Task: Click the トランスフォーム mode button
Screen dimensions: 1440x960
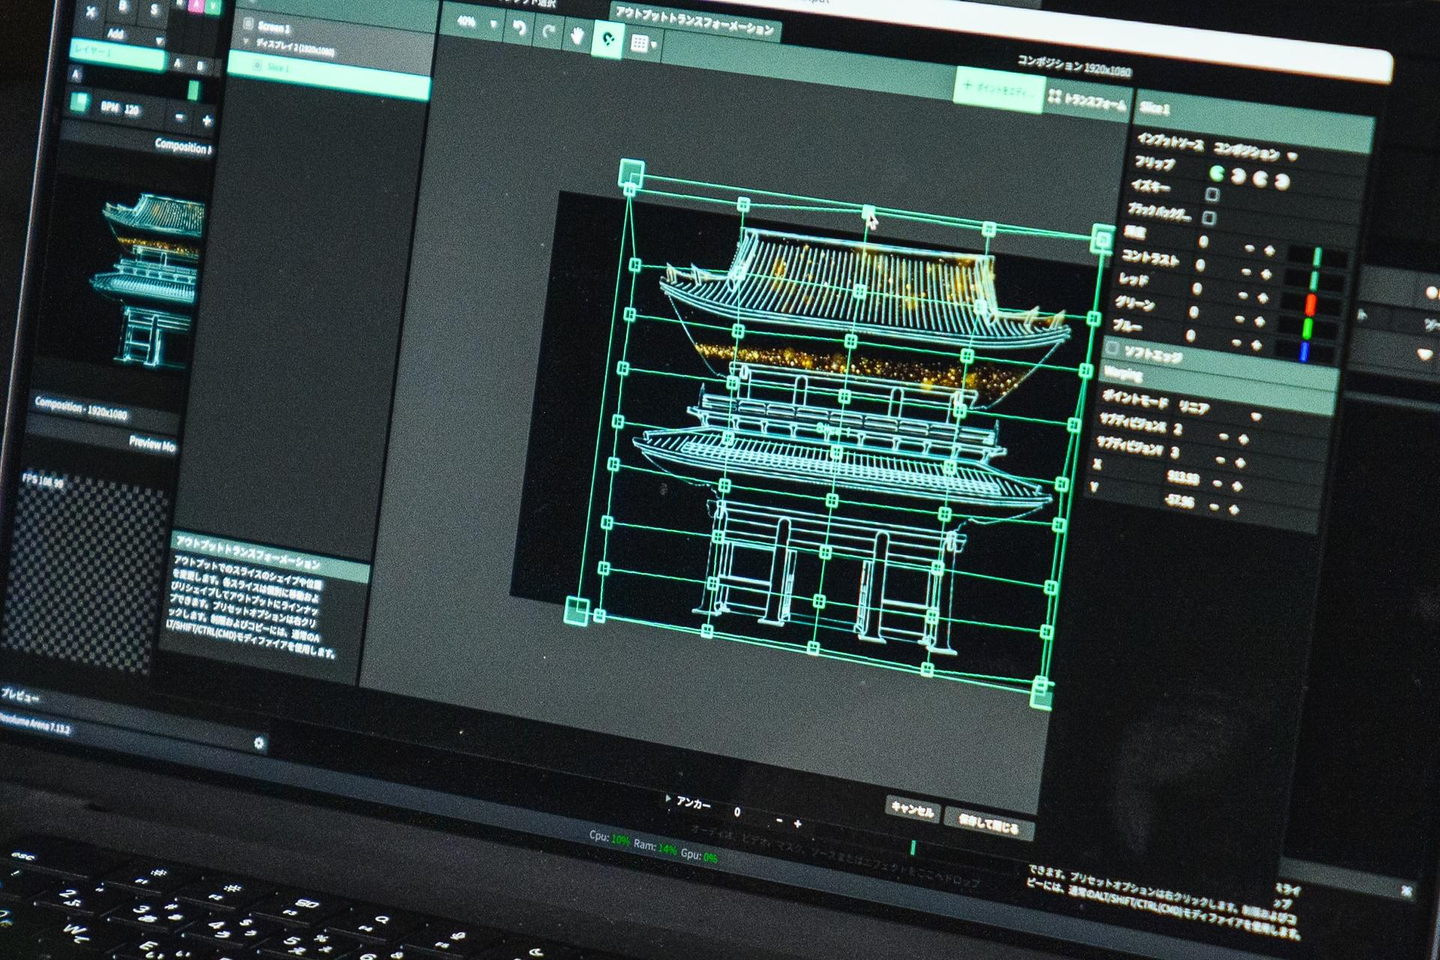Action: coord(1087,99)
